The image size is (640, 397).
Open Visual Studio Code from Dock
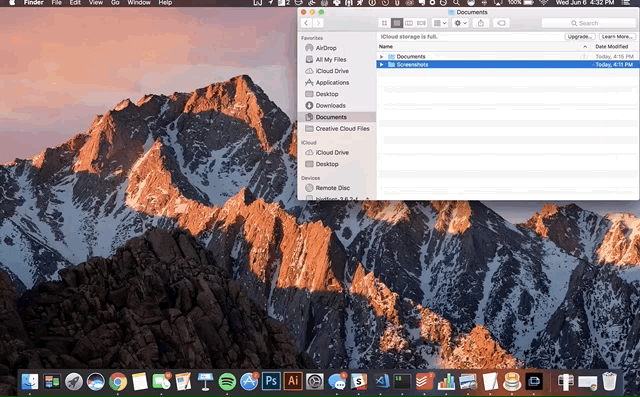[x=381, y=382]
